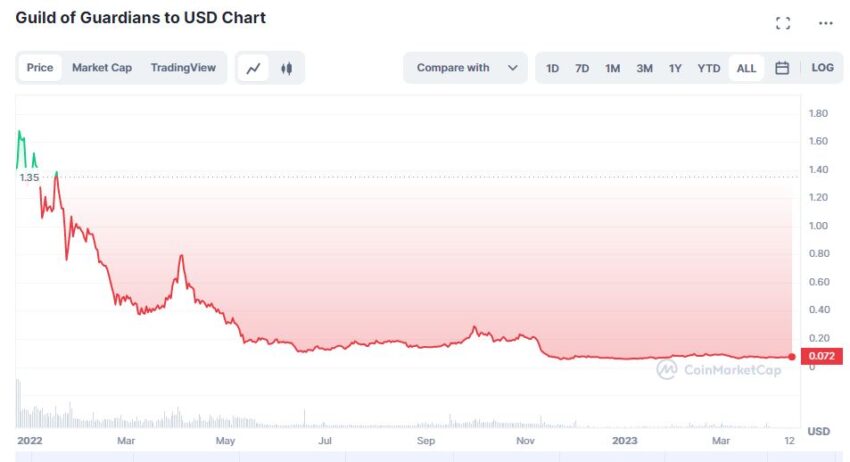Open the TradingView tab
850x462 pixels.
183,68
